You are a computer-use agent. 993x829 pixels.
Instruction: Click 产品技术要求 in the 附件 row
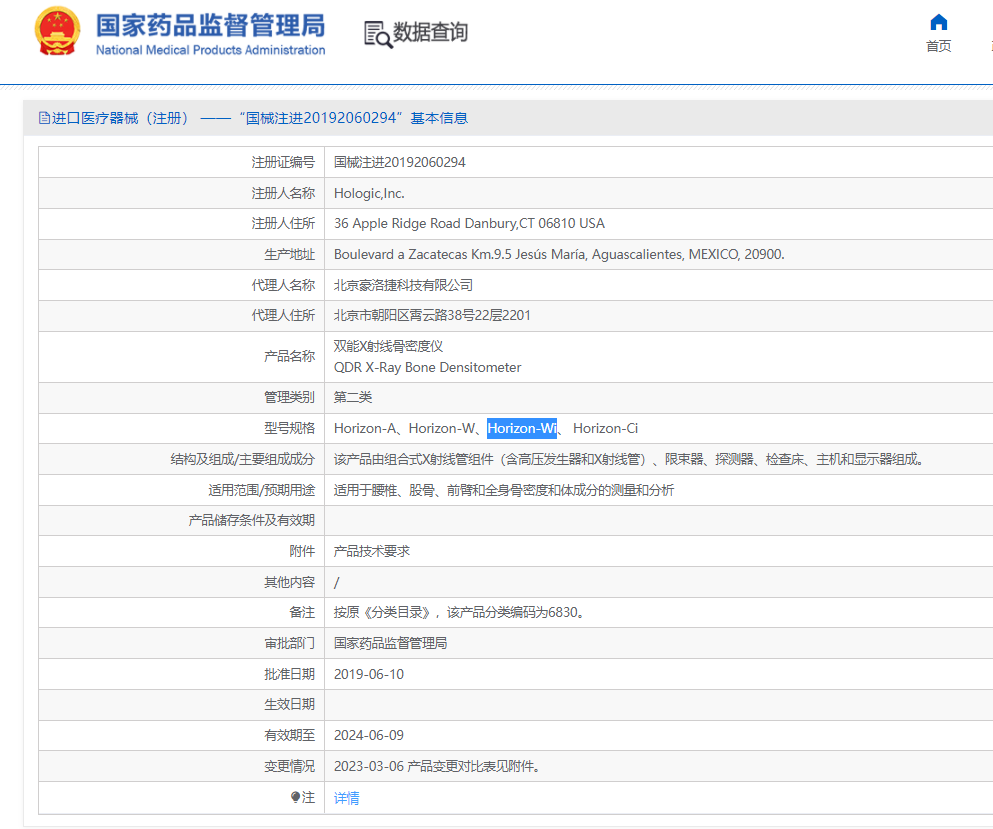tap(372, 552)
